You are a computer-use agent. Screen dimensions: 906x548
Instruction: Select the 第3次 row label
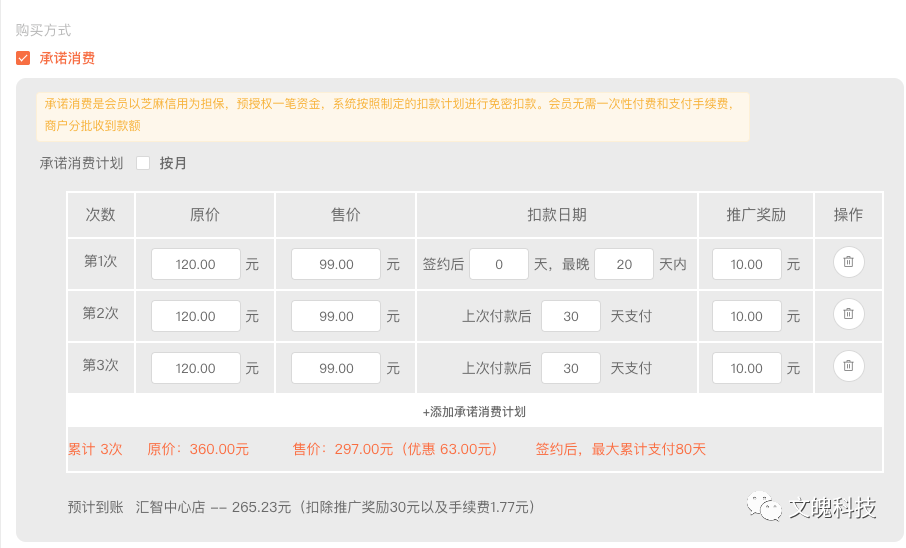(x=101, y=365)
